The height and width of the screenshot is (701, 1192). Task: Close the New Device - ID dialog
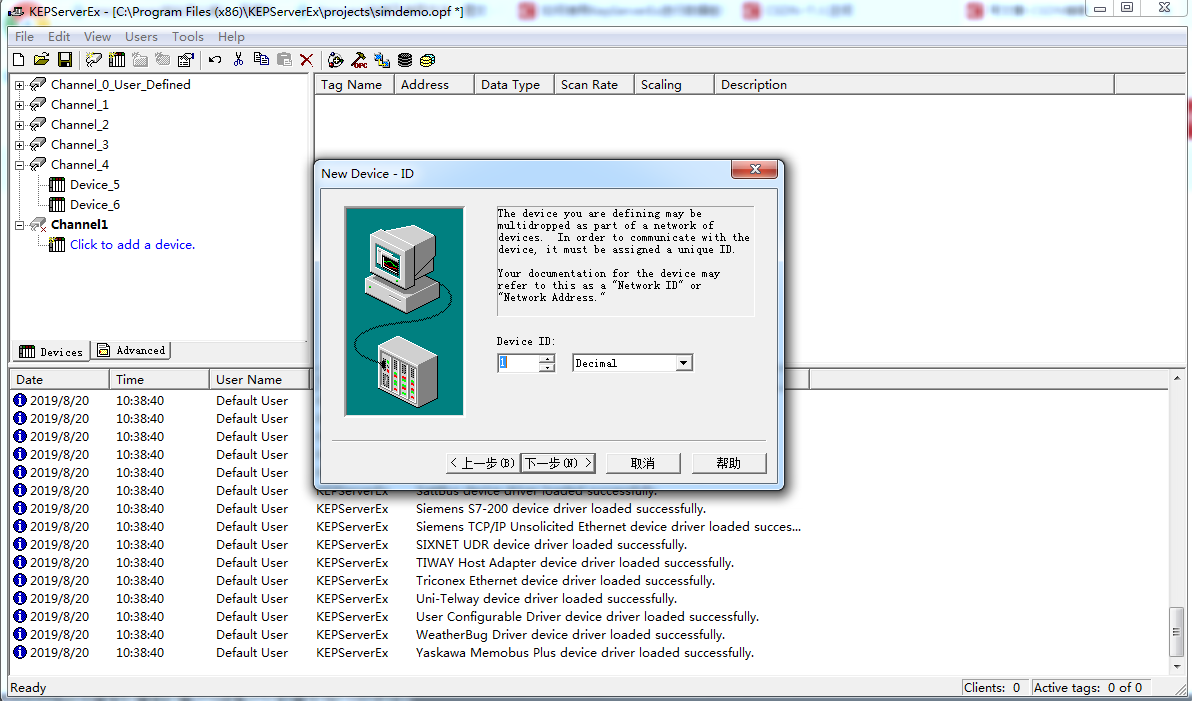click(x=754, y=170)
